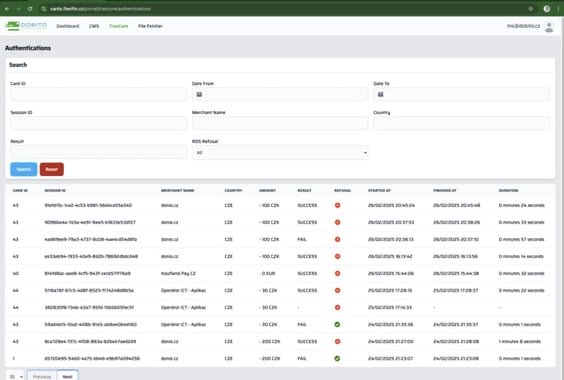Click refusal icon in the Kaufland Pay CZ row
The image size is (564, 380).
pyautogui.click(x=337, y=273)
